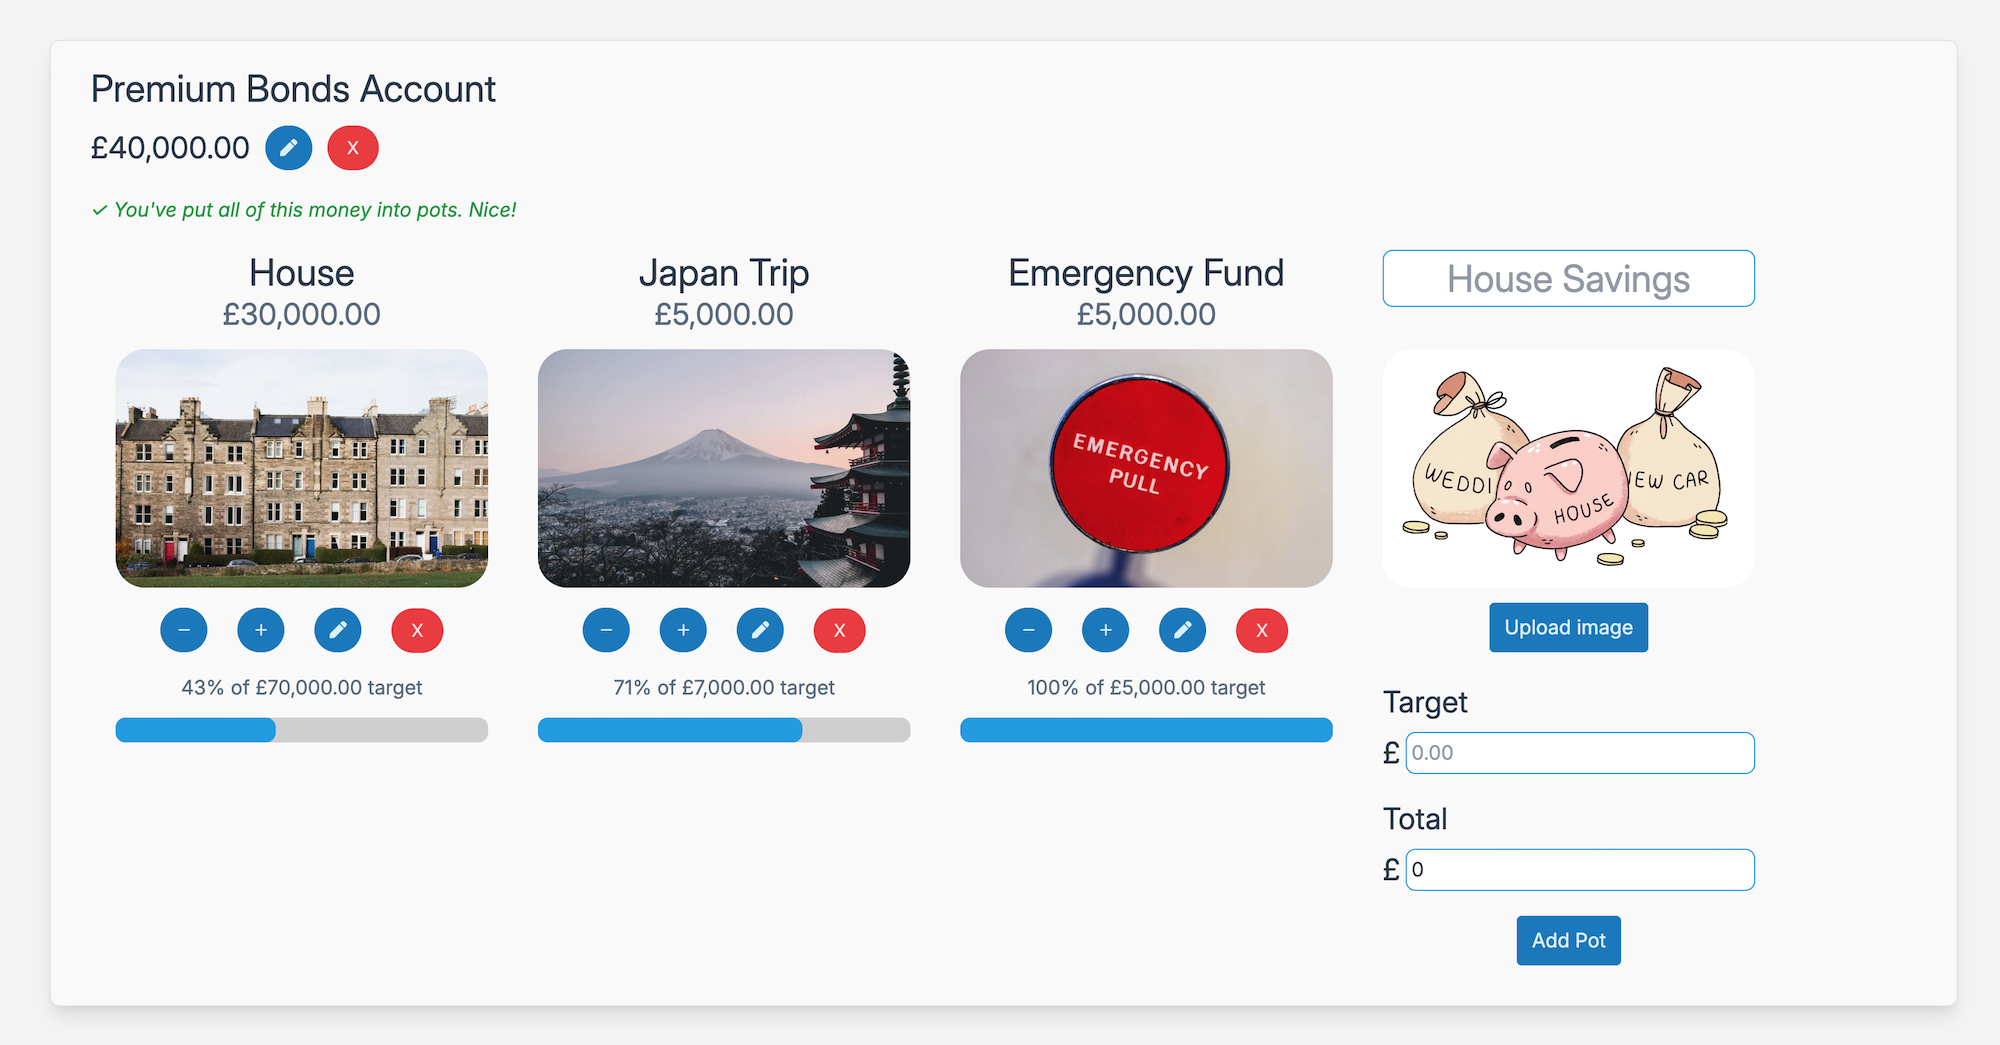
Task: Add money to Emergency Fund pot
Action: (1105, 630)
